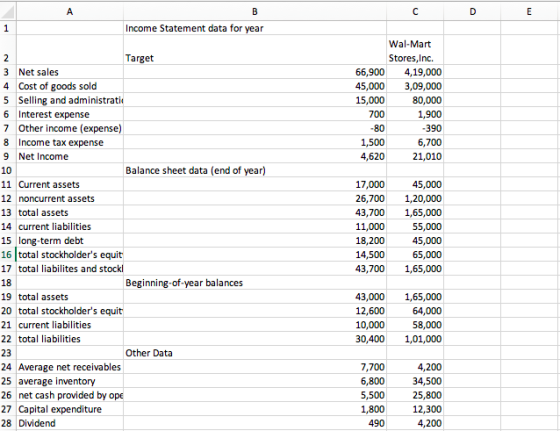560x431 pixels.
Task: Click Wal-Mart beginning current liabilities 58,000
Action: 415,325
